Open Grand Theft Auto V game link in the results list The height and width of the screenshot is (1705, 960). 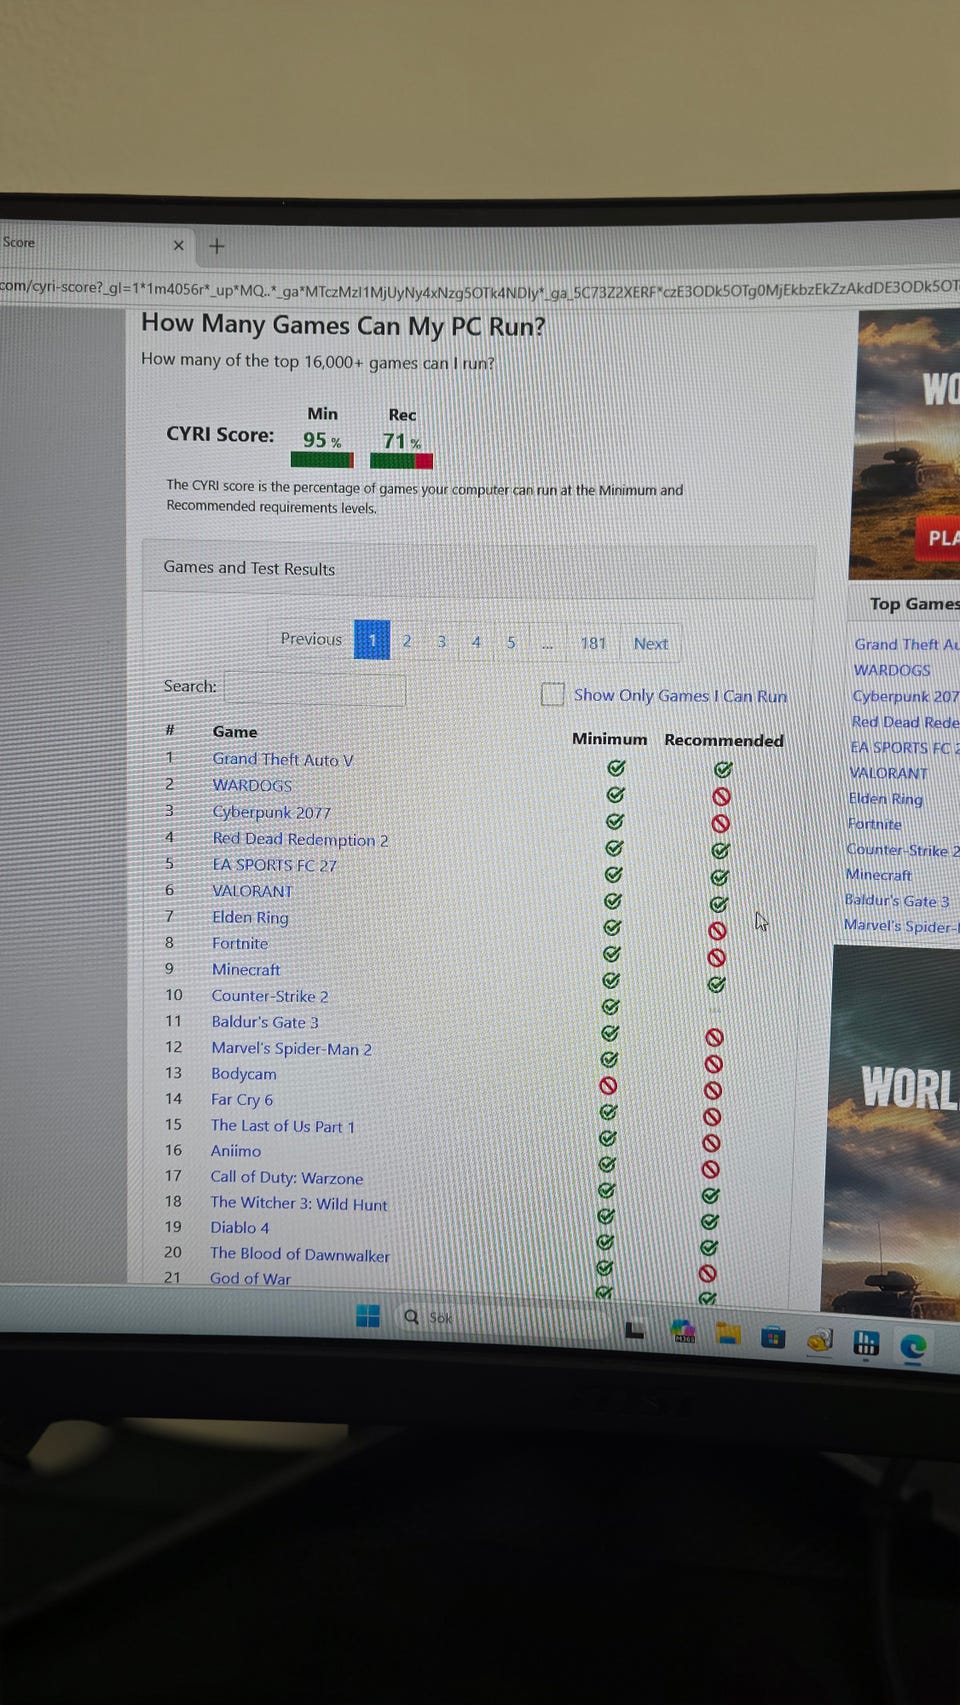283,759
